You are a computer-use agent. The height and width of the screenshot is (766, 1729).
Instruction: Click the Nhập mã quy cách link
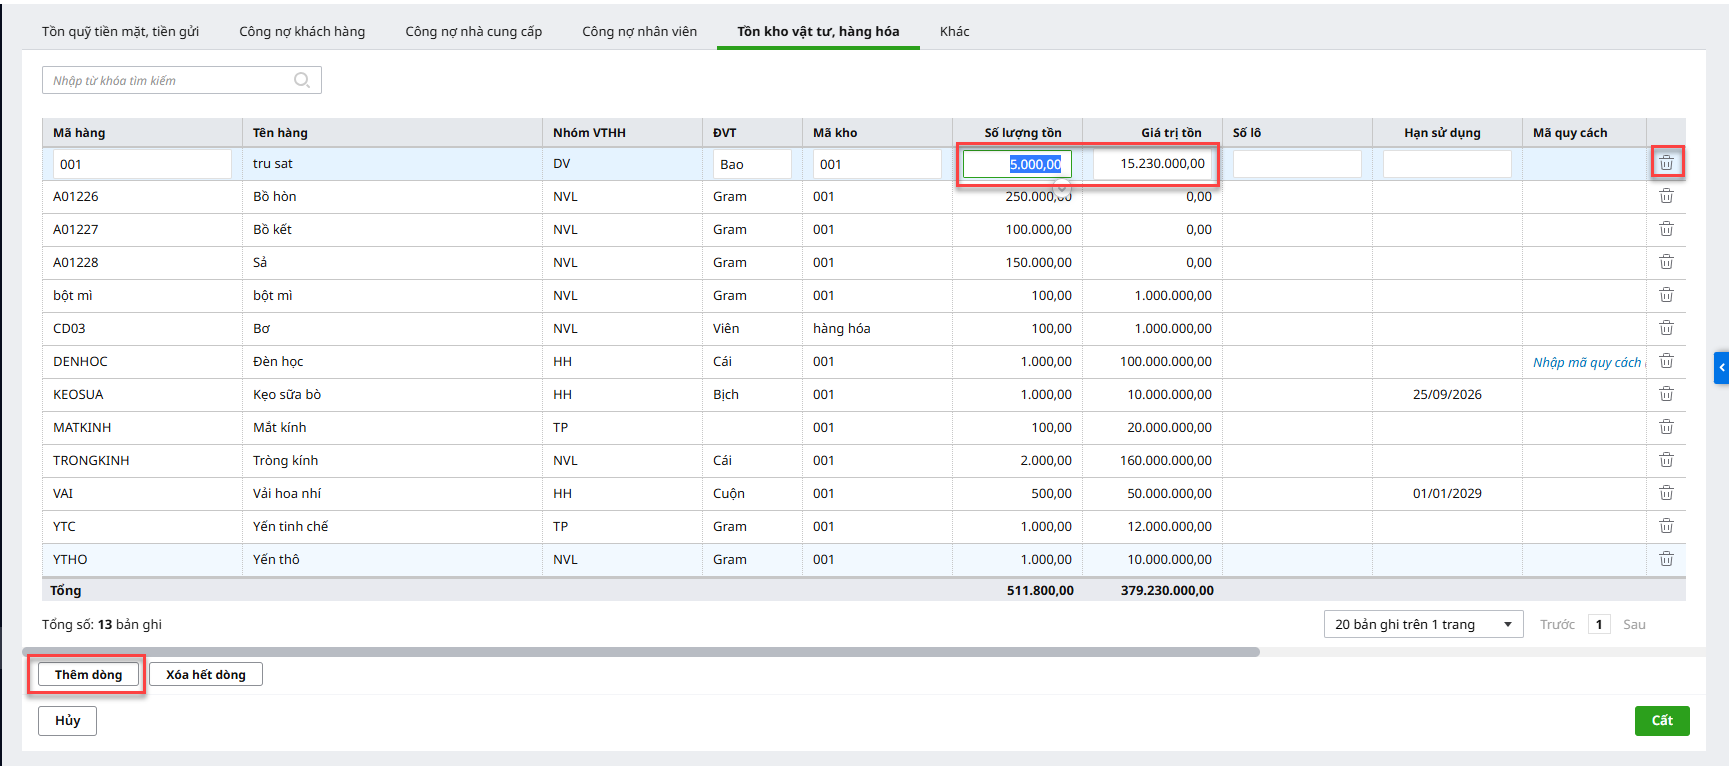coord(1586,362)
